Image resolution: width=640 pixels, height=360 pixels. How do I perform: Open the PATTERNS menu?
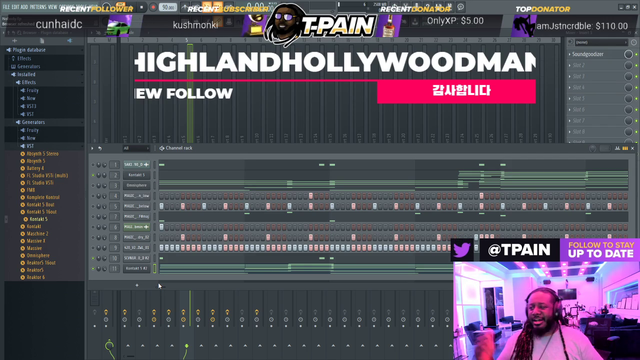(x=38, y=7)
